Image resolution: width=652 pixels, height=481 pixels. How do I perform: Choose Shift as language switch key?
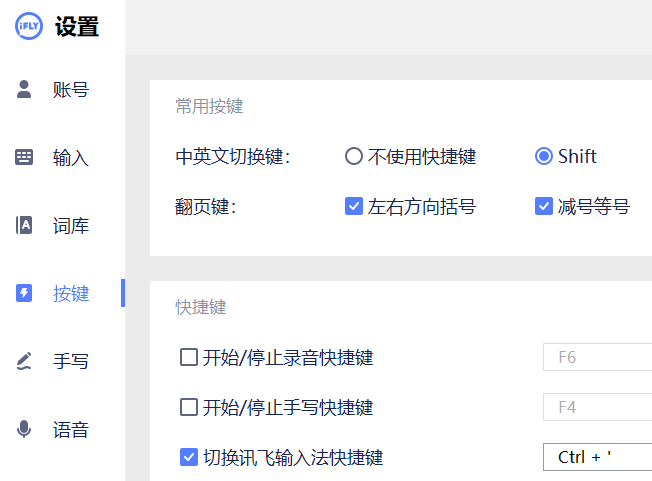544,156
